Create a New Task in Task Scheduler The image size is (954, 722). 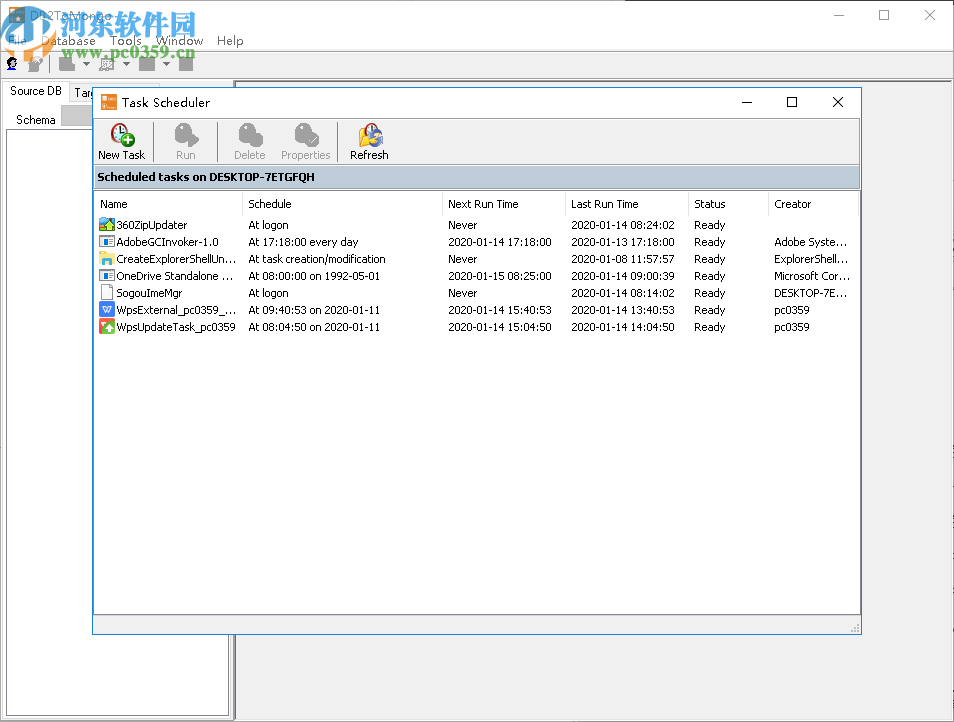pyautogui.click(x=121, y=141)
